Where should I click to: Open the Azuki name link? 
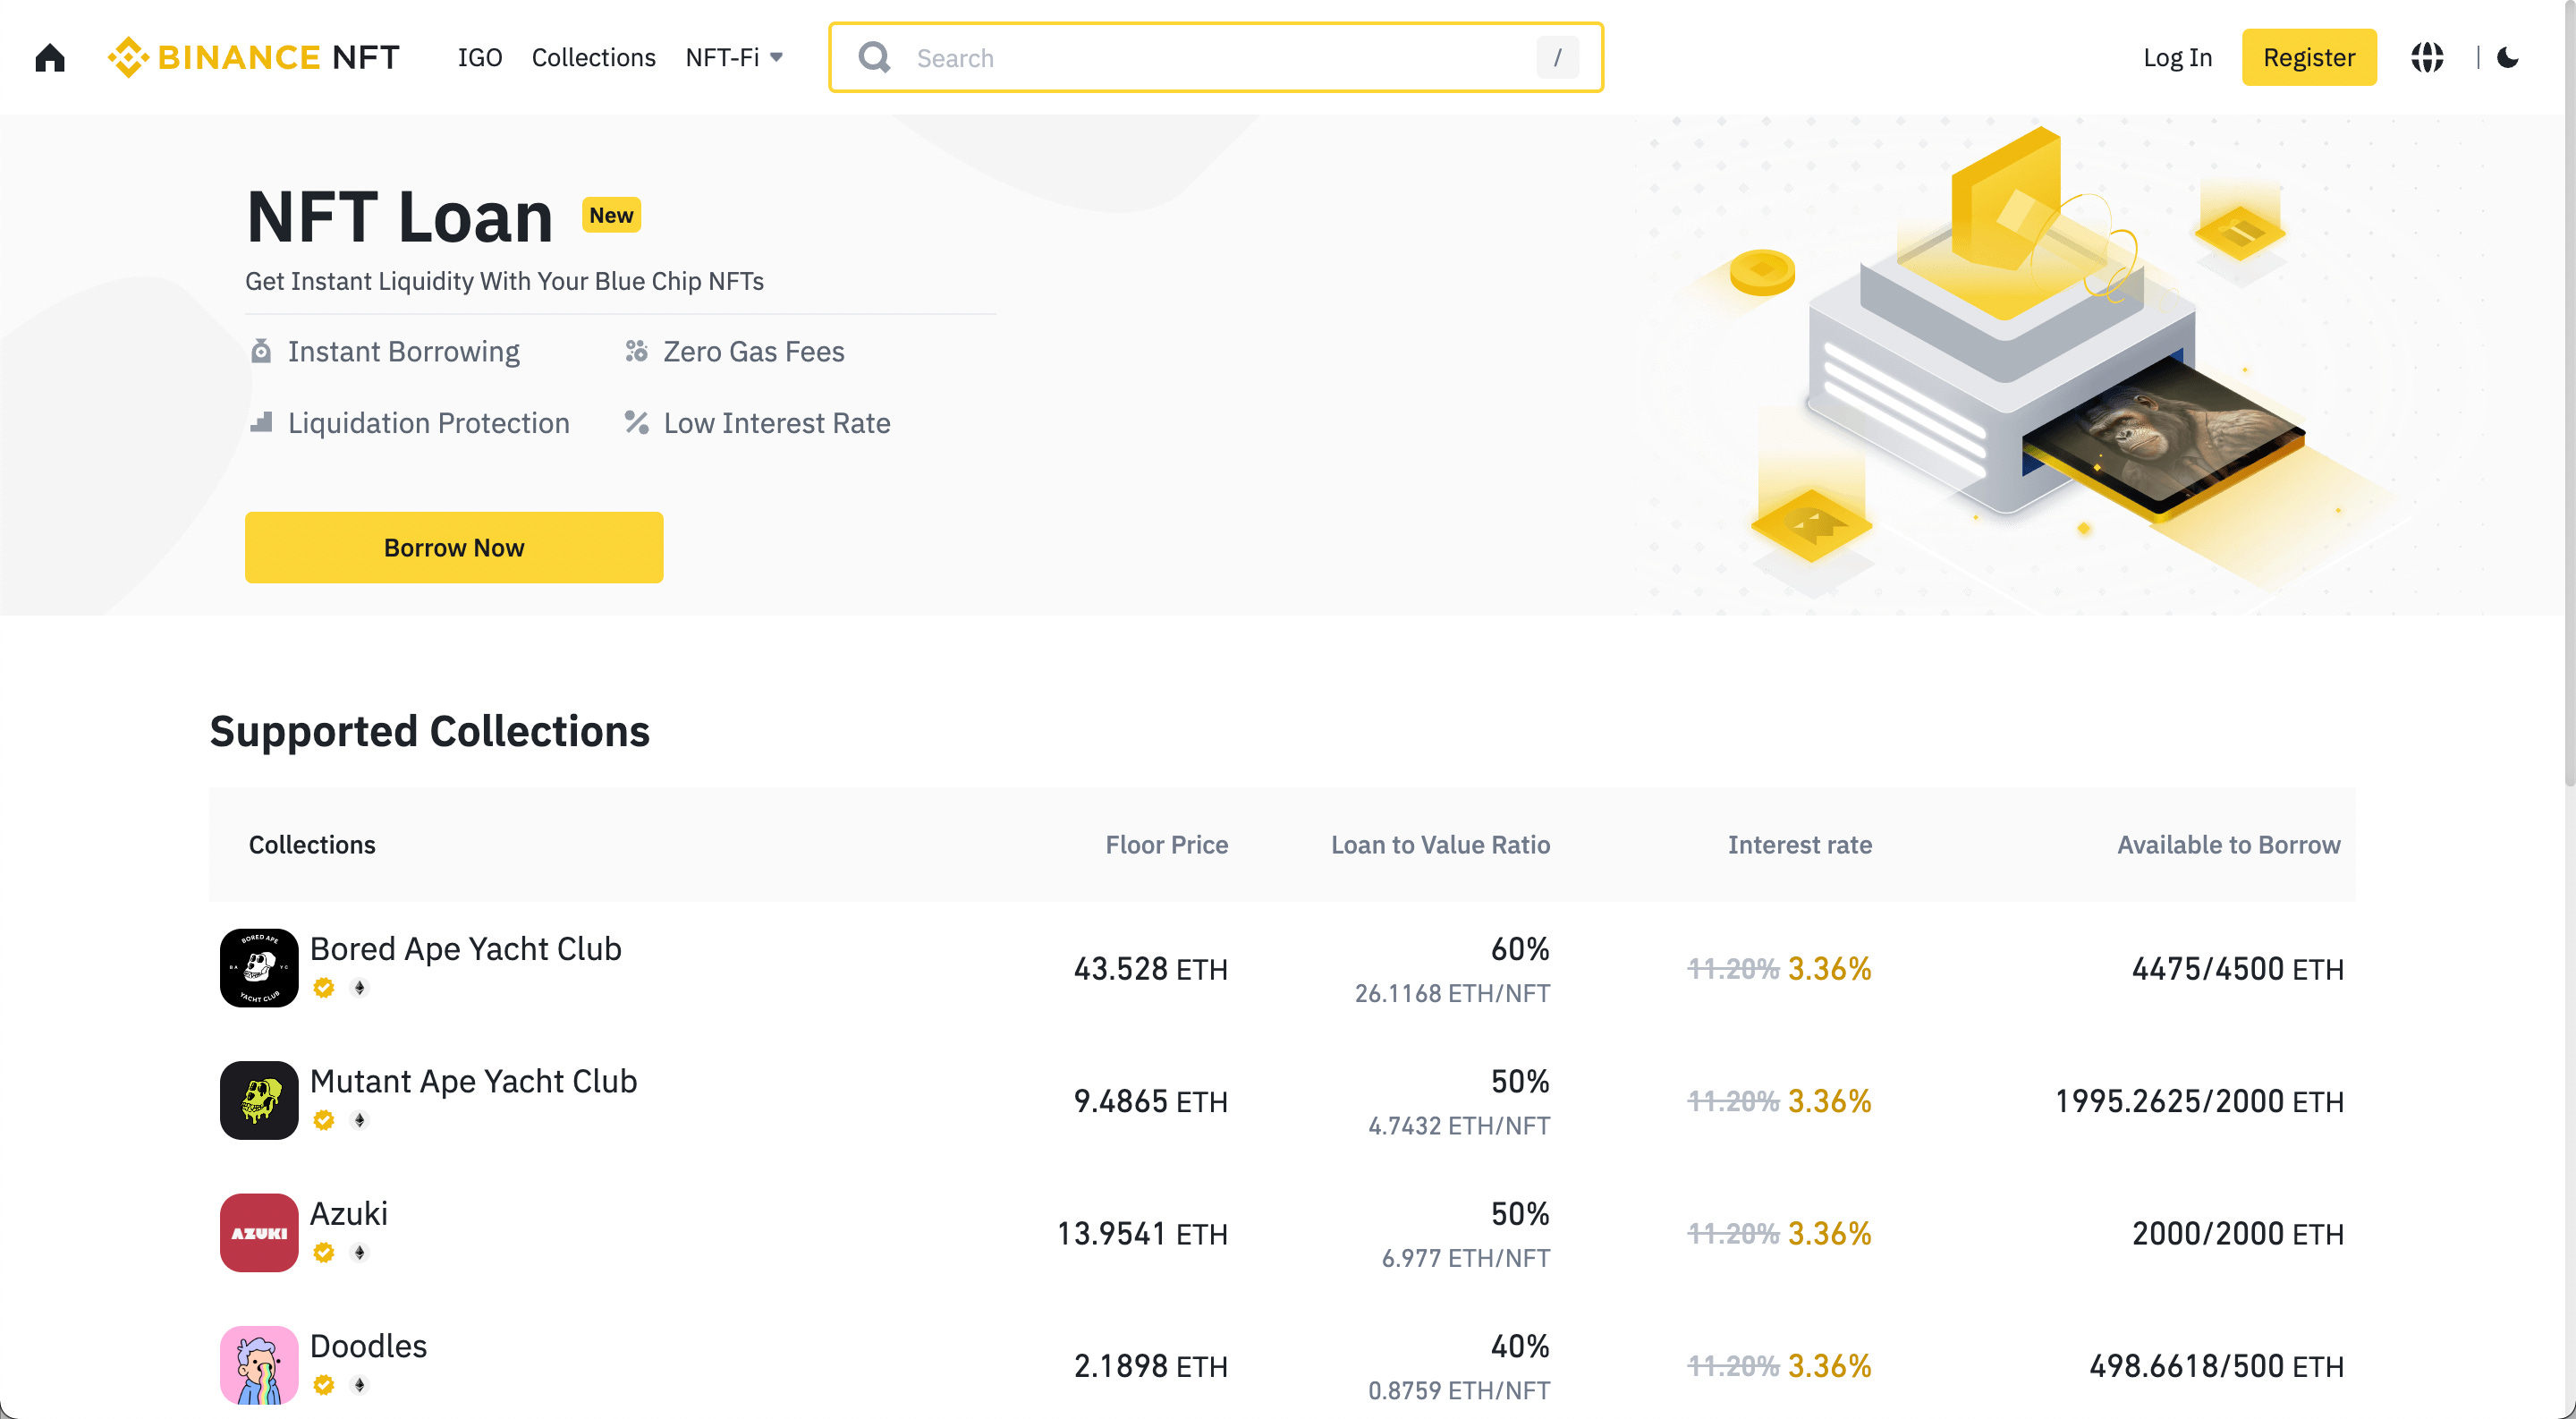[348, 1213]
